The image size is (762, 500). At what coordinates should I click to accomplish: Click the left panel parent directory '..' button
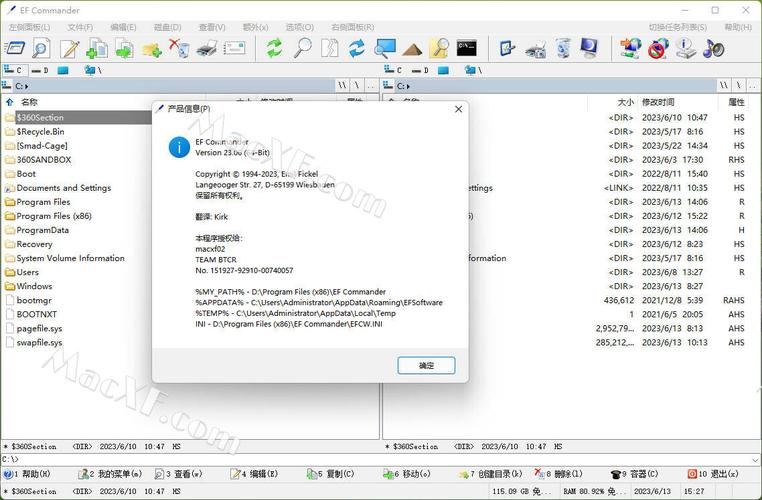tap(370, 86)
